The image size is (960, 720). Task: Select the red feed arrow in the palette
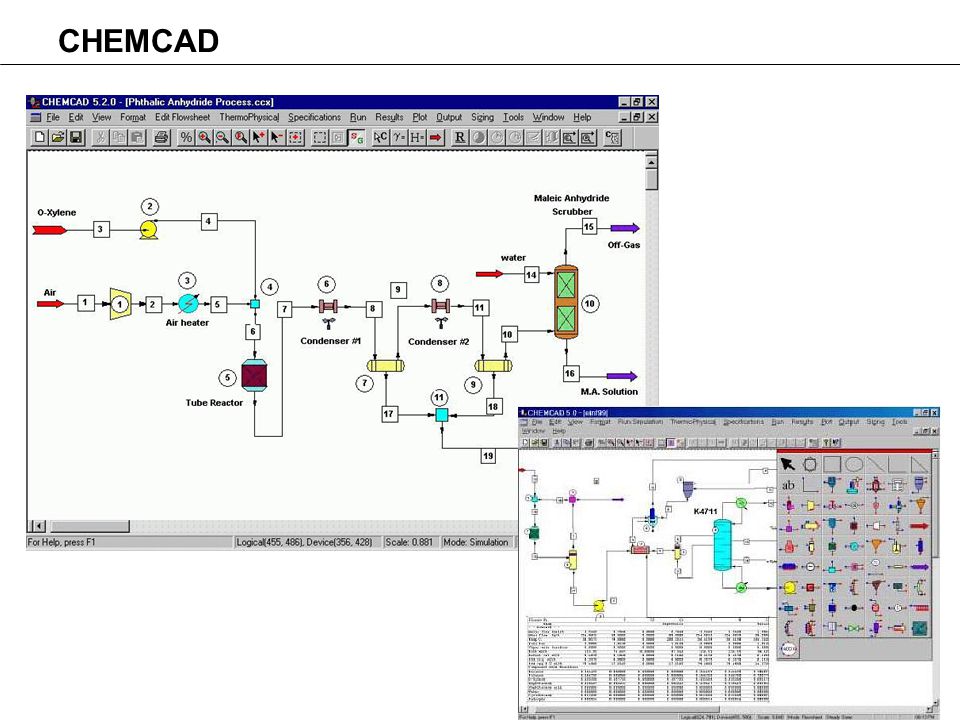point(919,525)
